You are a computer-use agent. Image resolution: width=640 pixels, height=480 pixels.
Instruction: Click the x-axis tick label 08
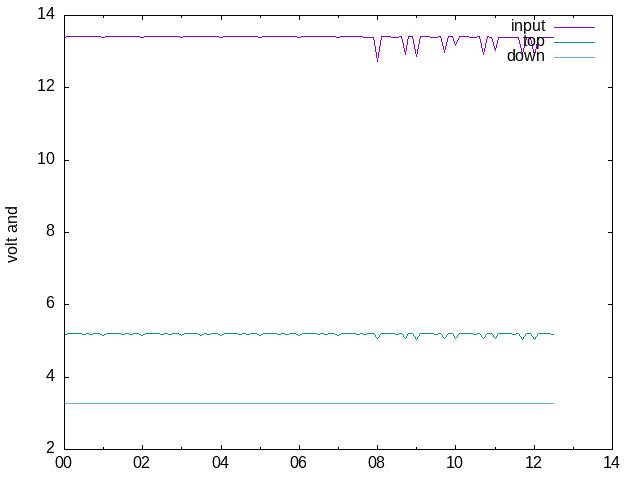pos(377,463)
